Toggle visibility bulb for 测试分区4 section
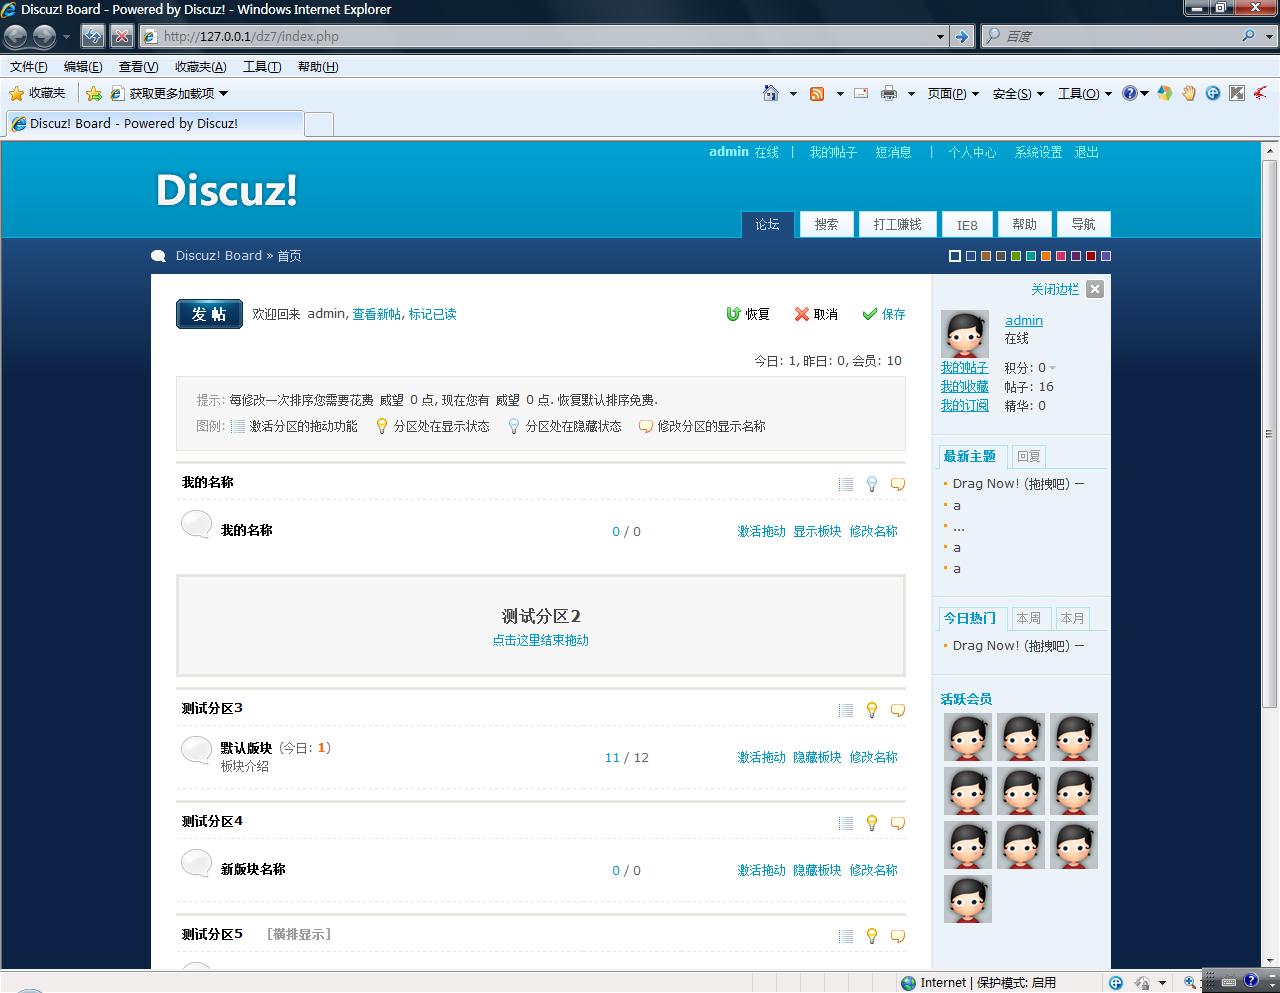Screen dimensions: 1280x993 (872, 823)
